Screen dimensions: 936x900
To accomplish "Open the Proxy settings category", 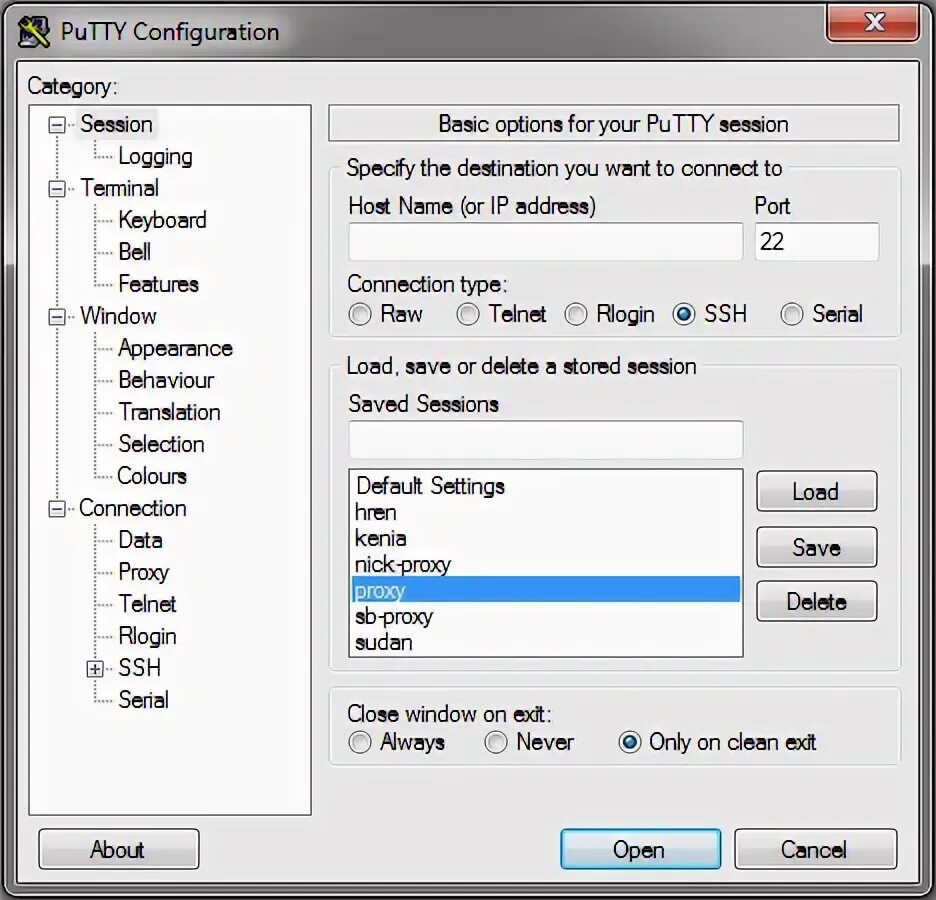I will 143,572.
